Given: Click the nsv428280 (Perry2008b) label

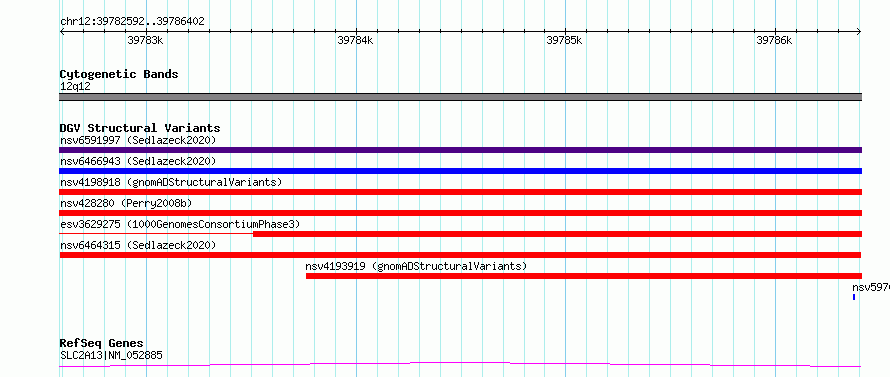Looking at the screenshot, I should pyautogui.click(x=125, y=203).
